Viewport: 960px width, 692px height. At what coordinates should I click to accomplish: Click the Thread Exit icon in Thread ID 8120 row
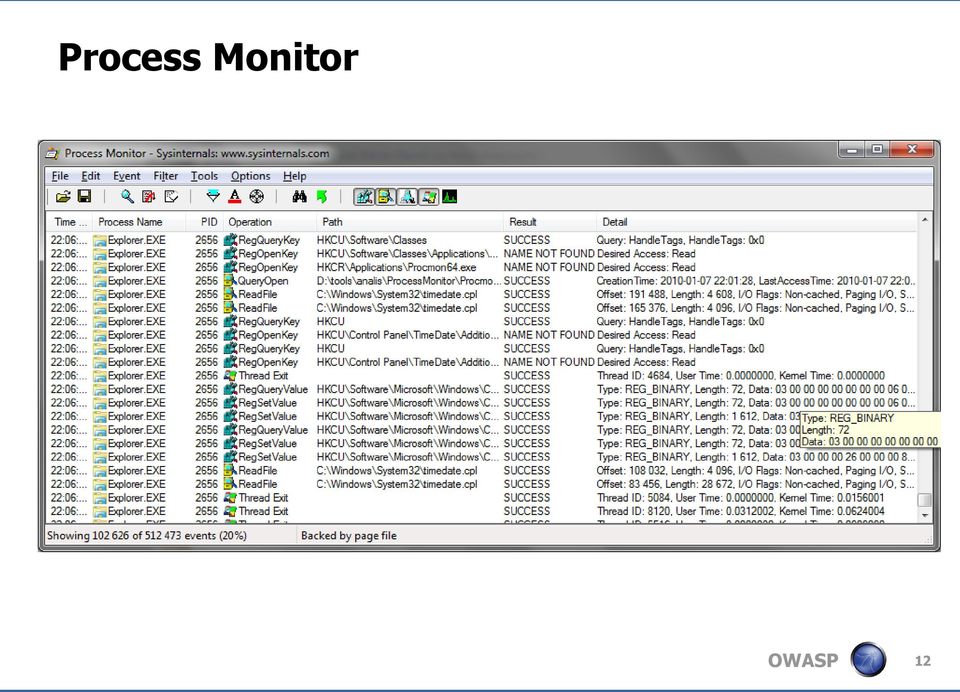[x=230, y=511]
